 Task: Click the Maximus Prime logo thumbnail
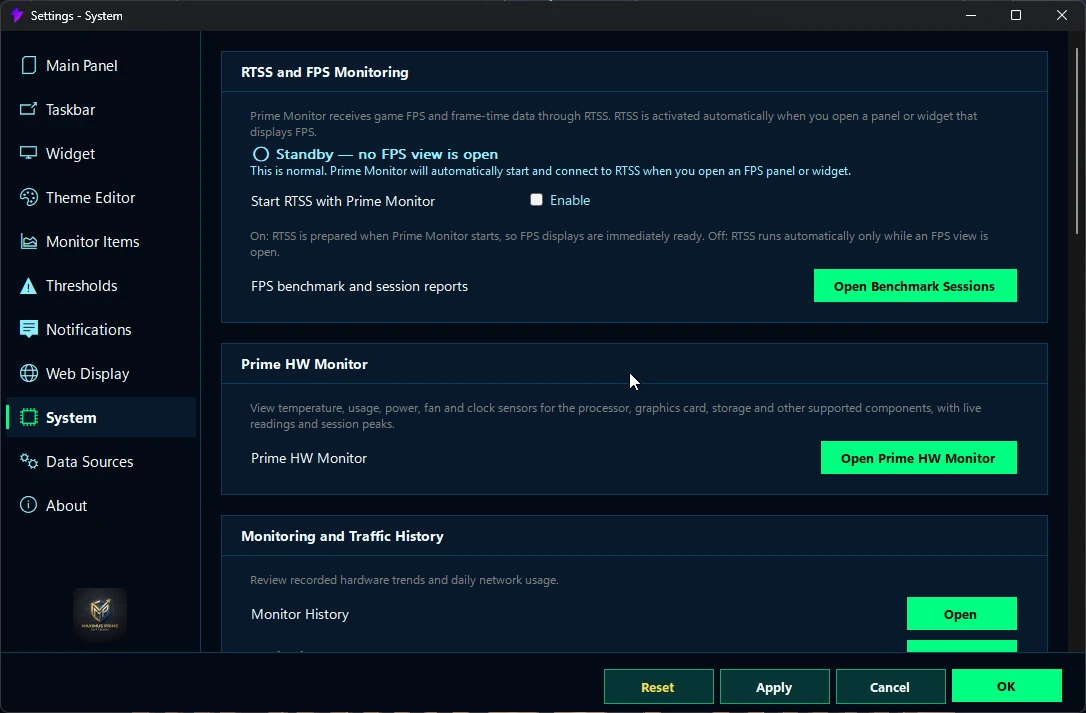[x=100, y=614]
